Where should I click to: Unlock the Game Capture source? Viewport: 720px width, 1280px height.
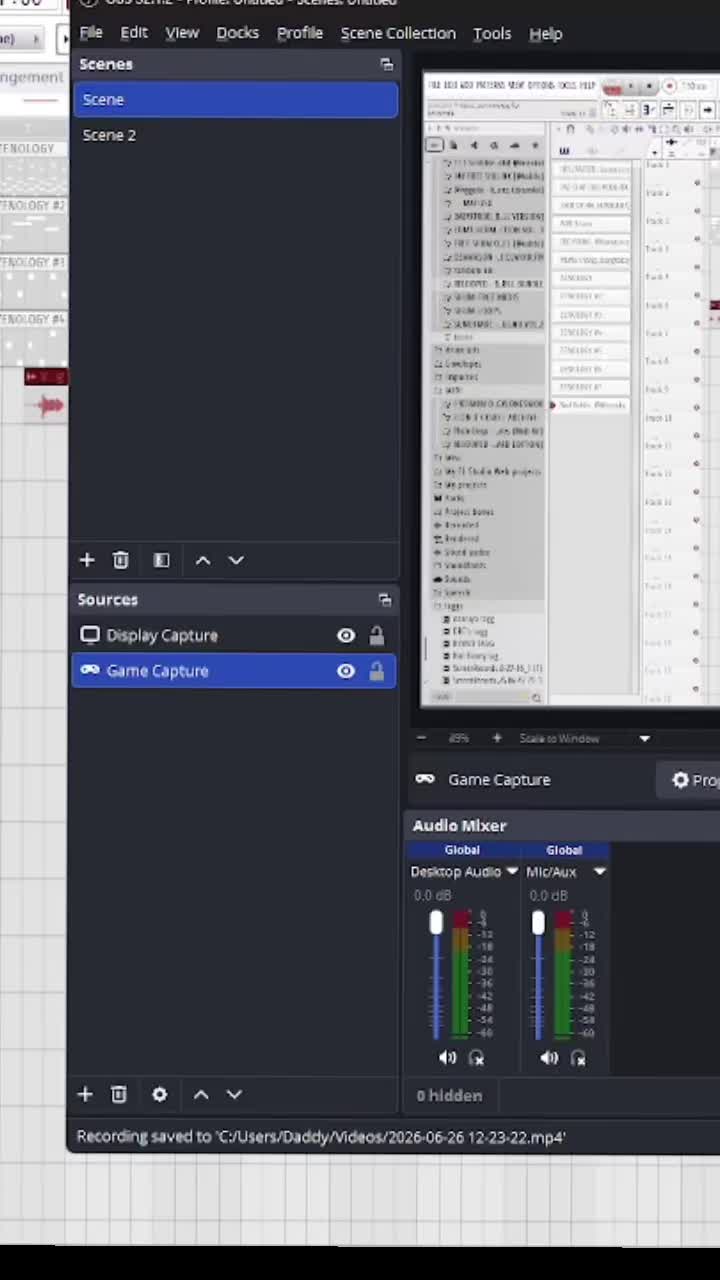376,671
